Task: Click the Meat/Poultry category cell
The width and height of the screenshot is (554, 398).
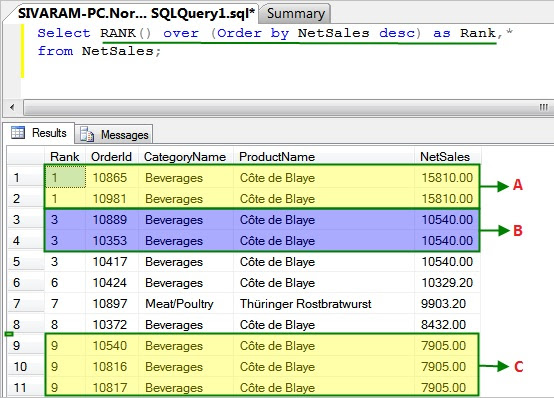Action: tap(185, 303)
